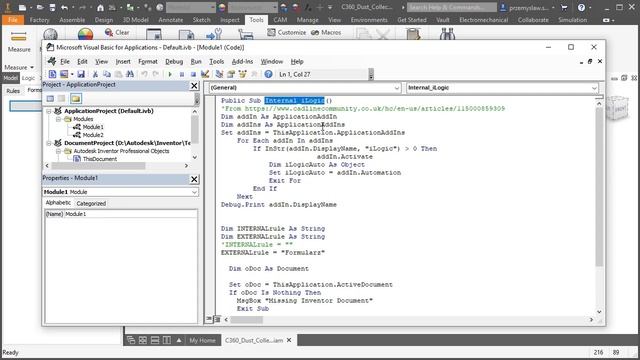Click the Macros button in Inventor ribbon
This screenshot has height=360, width=640.
326,32
